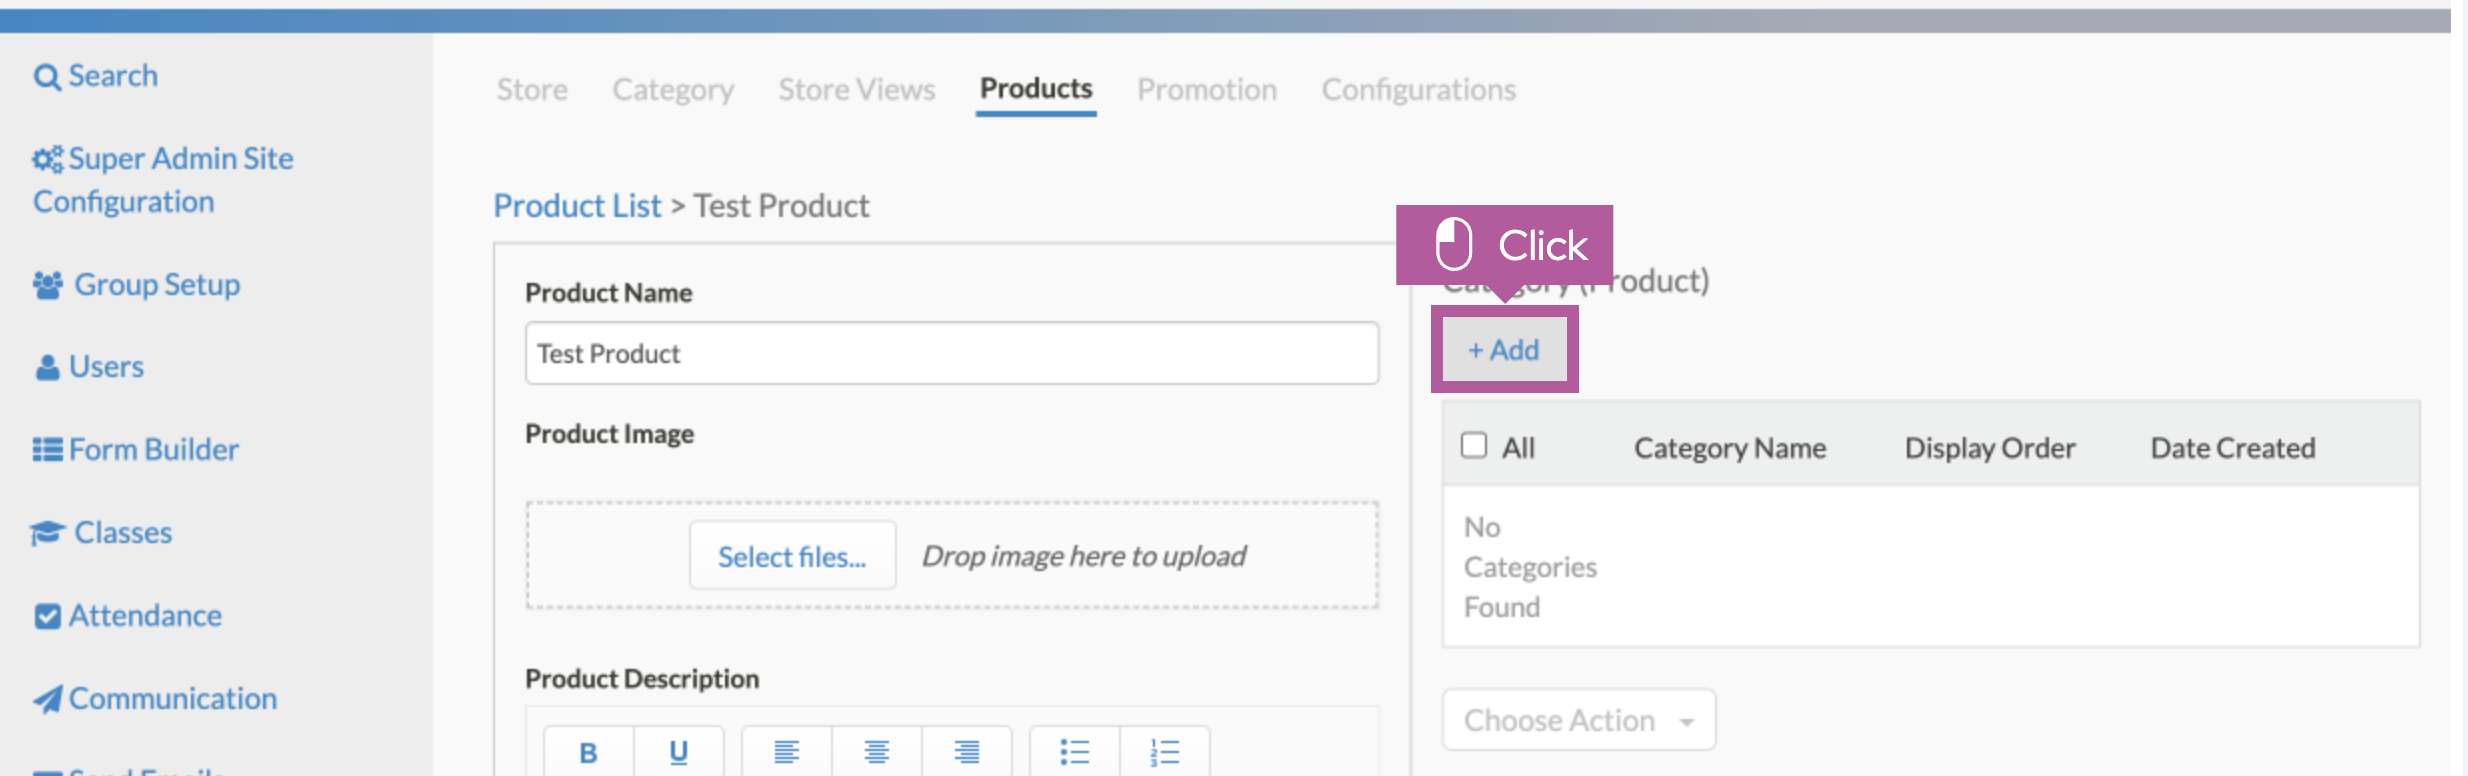
Task: Go back via Product List breadcrumb link
Action: click(577, 206)
